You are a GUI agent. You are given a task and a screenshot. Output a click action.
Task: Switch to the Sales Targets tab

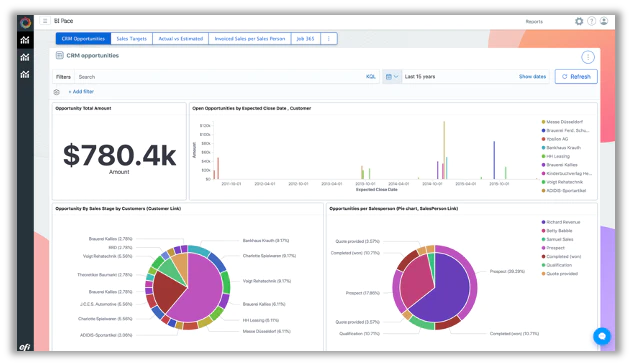click(131, 39)
